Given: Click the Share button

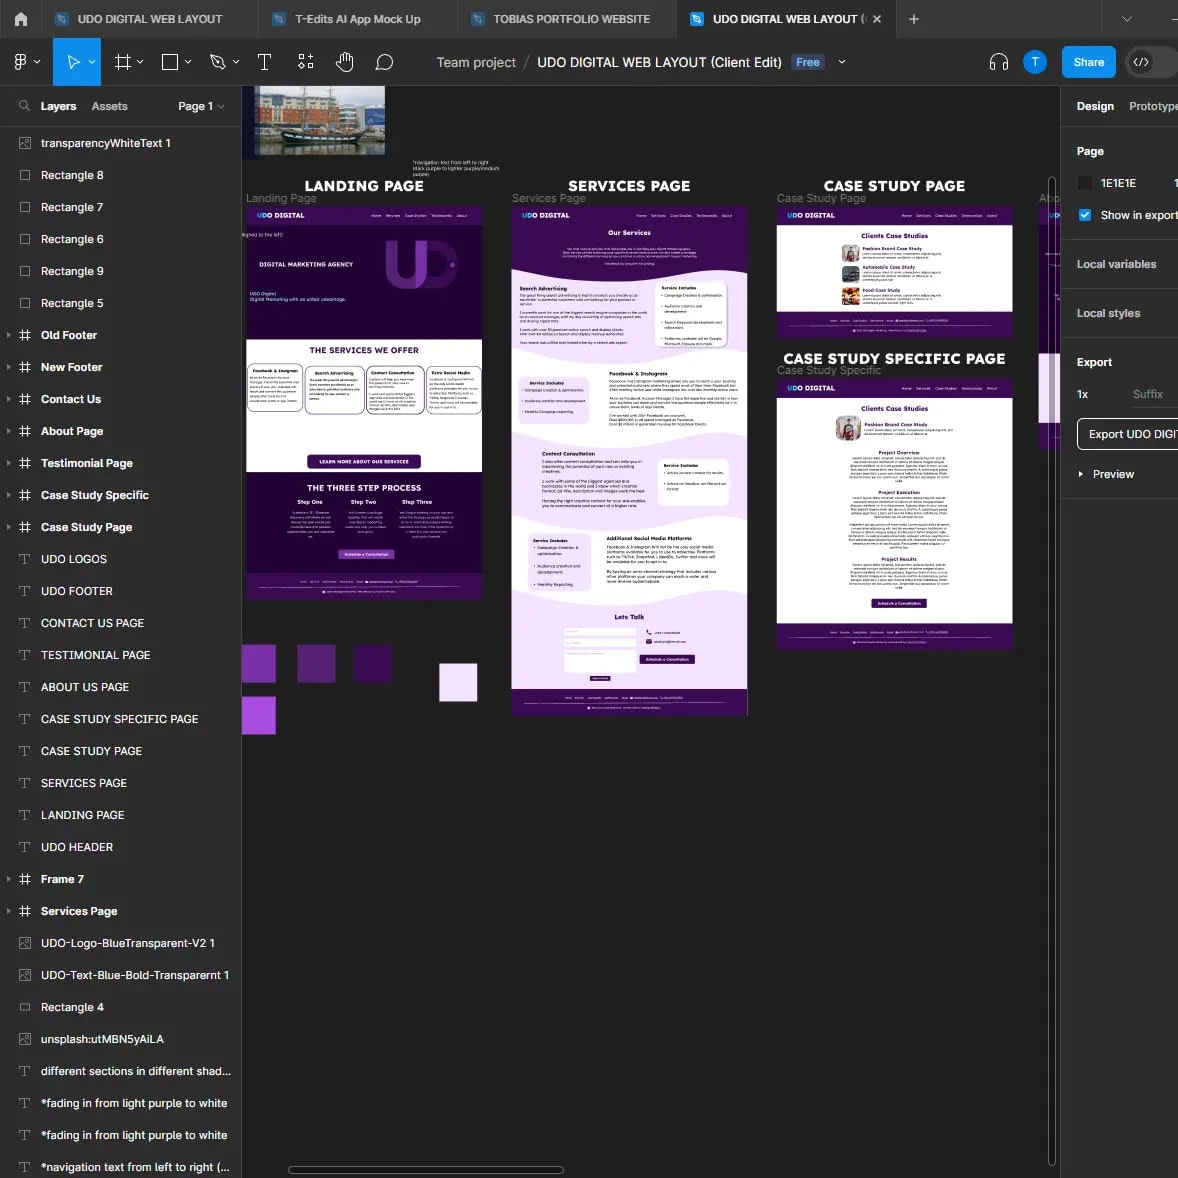Looking at the screenshot, I should click(x=1089, y=62).
